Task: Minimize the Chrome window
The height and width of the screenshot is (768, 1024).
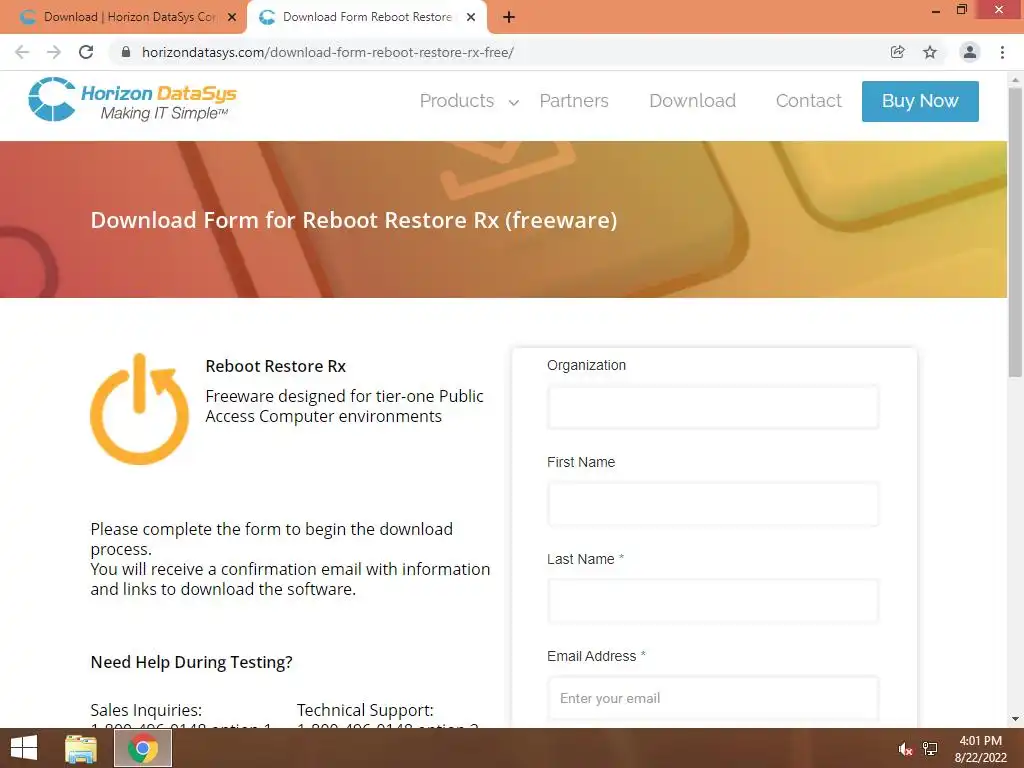Action: pyautogui.click(x=936, y=10)
